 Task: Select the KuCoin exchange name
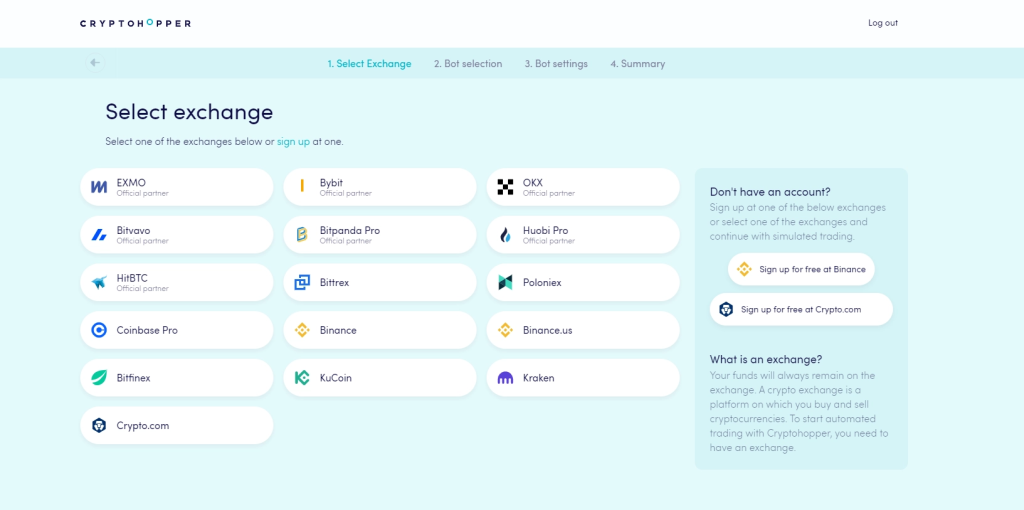pos(336,378)
